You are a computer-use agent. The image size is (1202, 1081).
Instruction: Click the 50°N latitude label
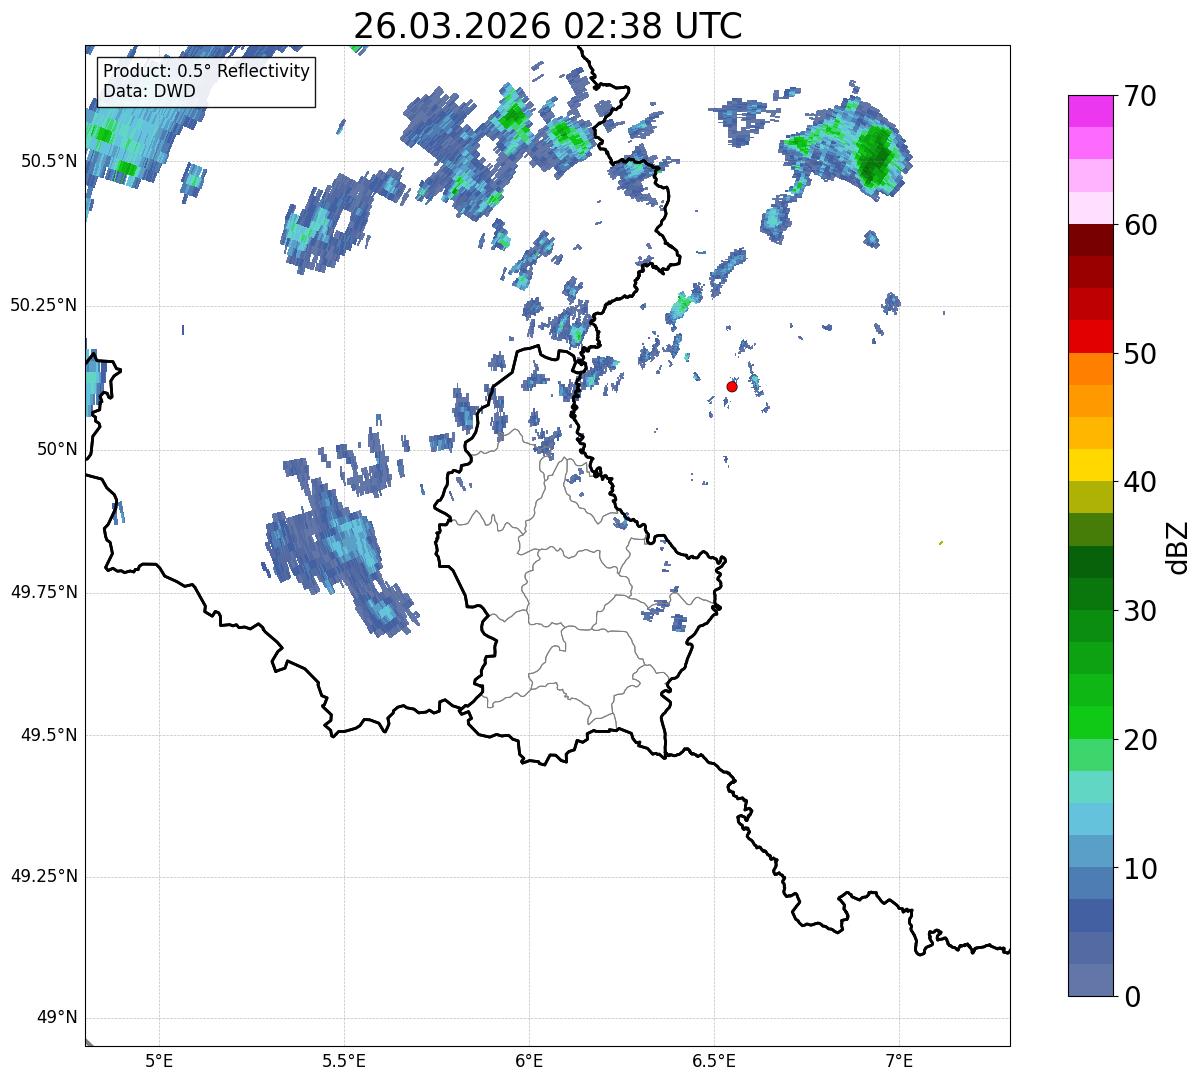(57, 449)
